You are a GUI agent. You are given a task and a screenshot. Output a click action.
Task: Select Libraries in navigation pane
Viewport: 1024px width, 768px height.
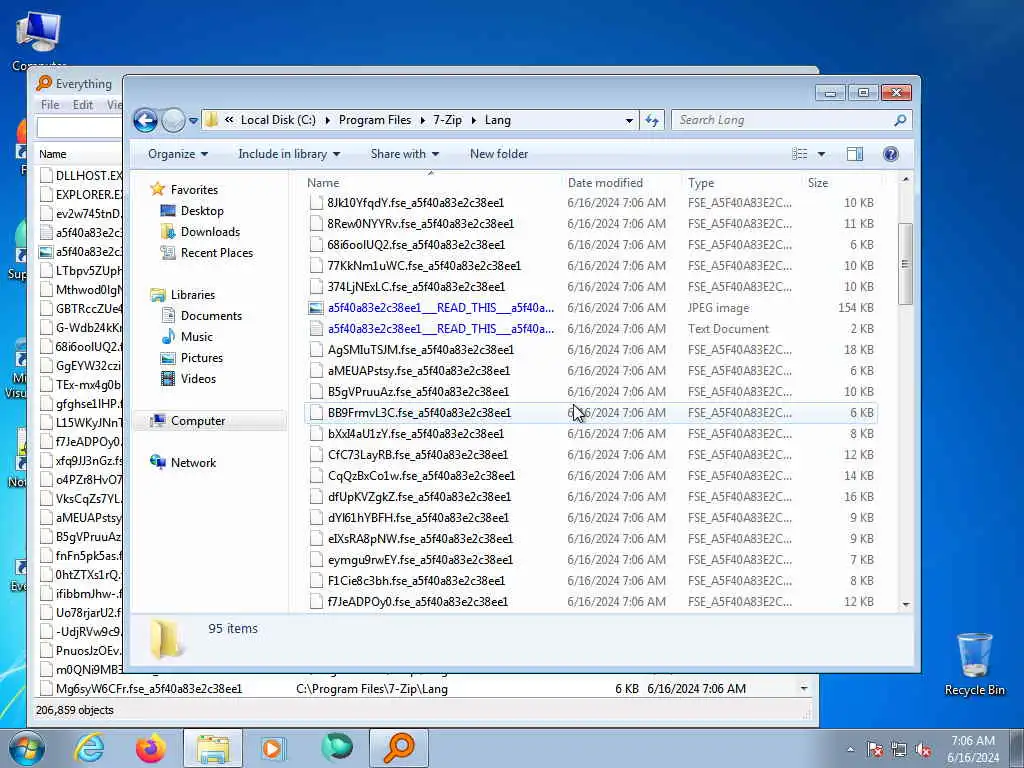pyautogui.click(x=193, y=295)
